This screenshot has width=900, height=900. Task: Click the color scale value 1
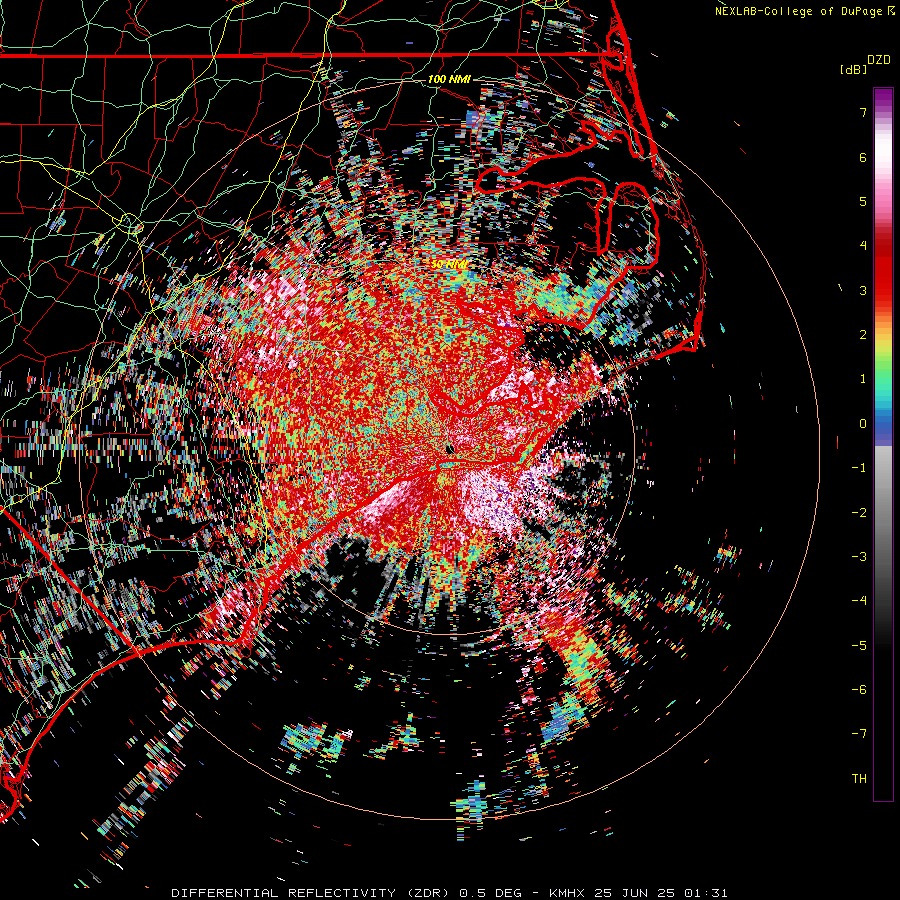click(863, 379)
